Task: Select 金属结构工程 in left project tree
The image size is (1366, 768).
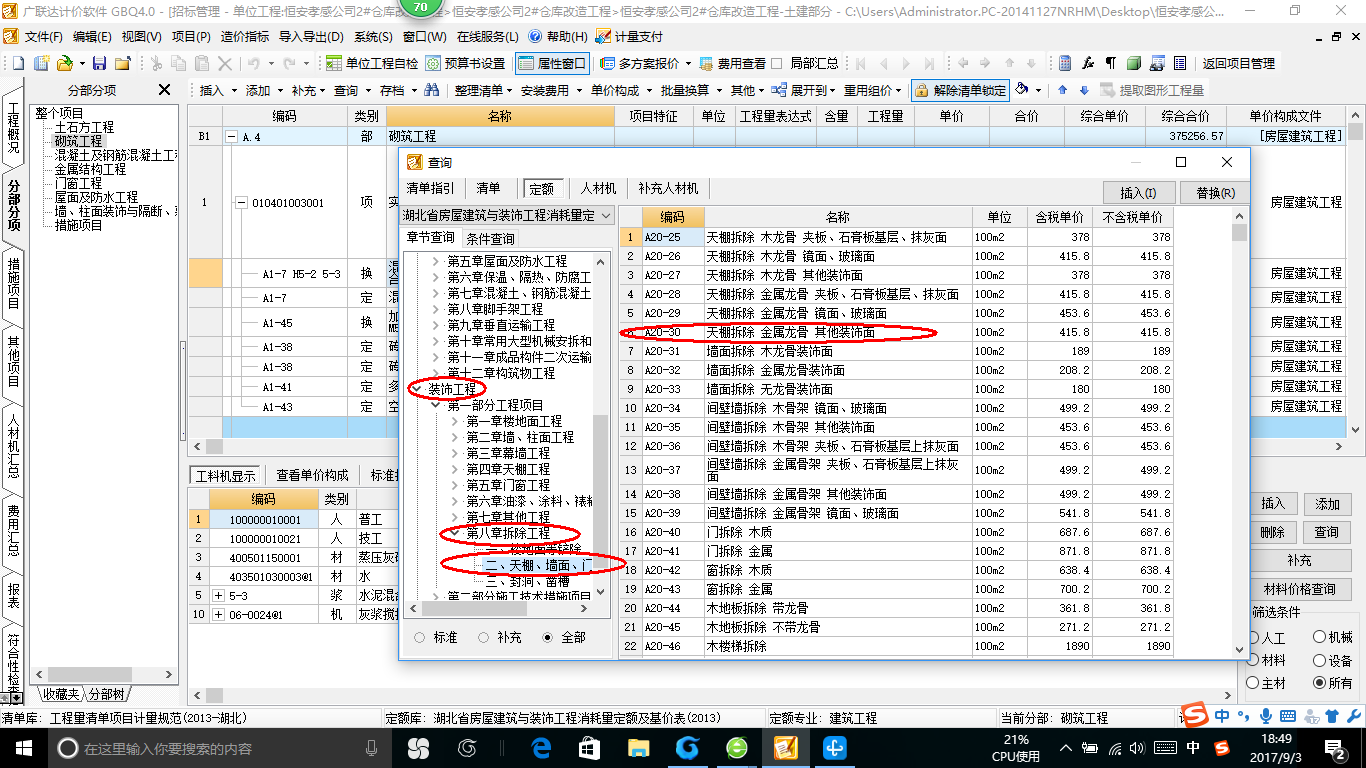Action: tap(90, 169)
